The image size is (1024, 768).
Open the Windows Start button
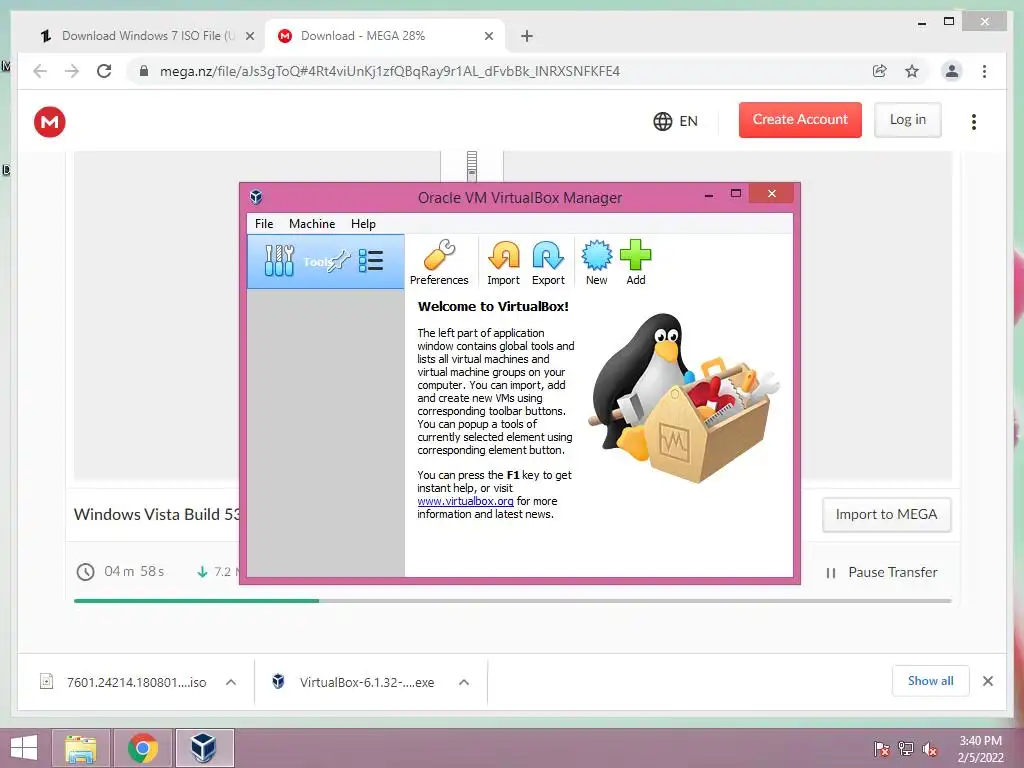(24, 748)
